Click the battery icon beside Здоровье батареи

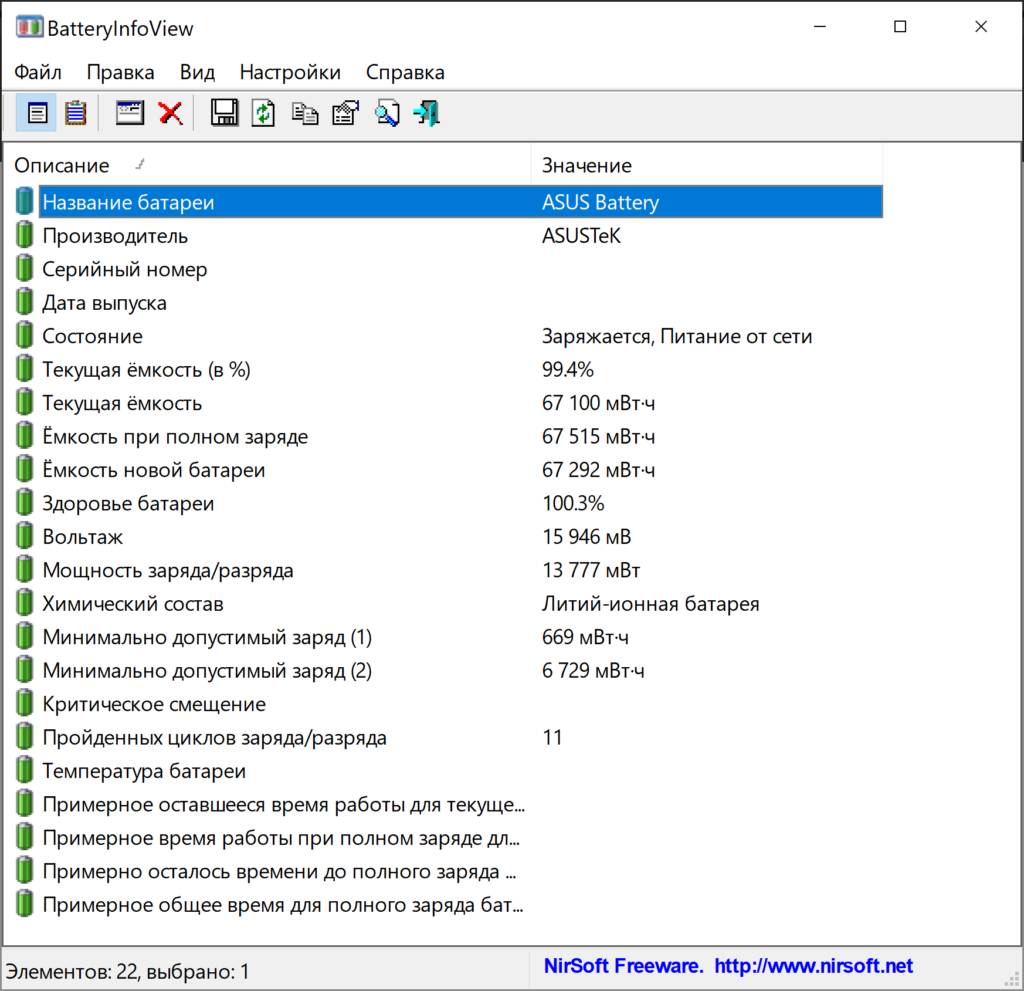tap(24, 503)
